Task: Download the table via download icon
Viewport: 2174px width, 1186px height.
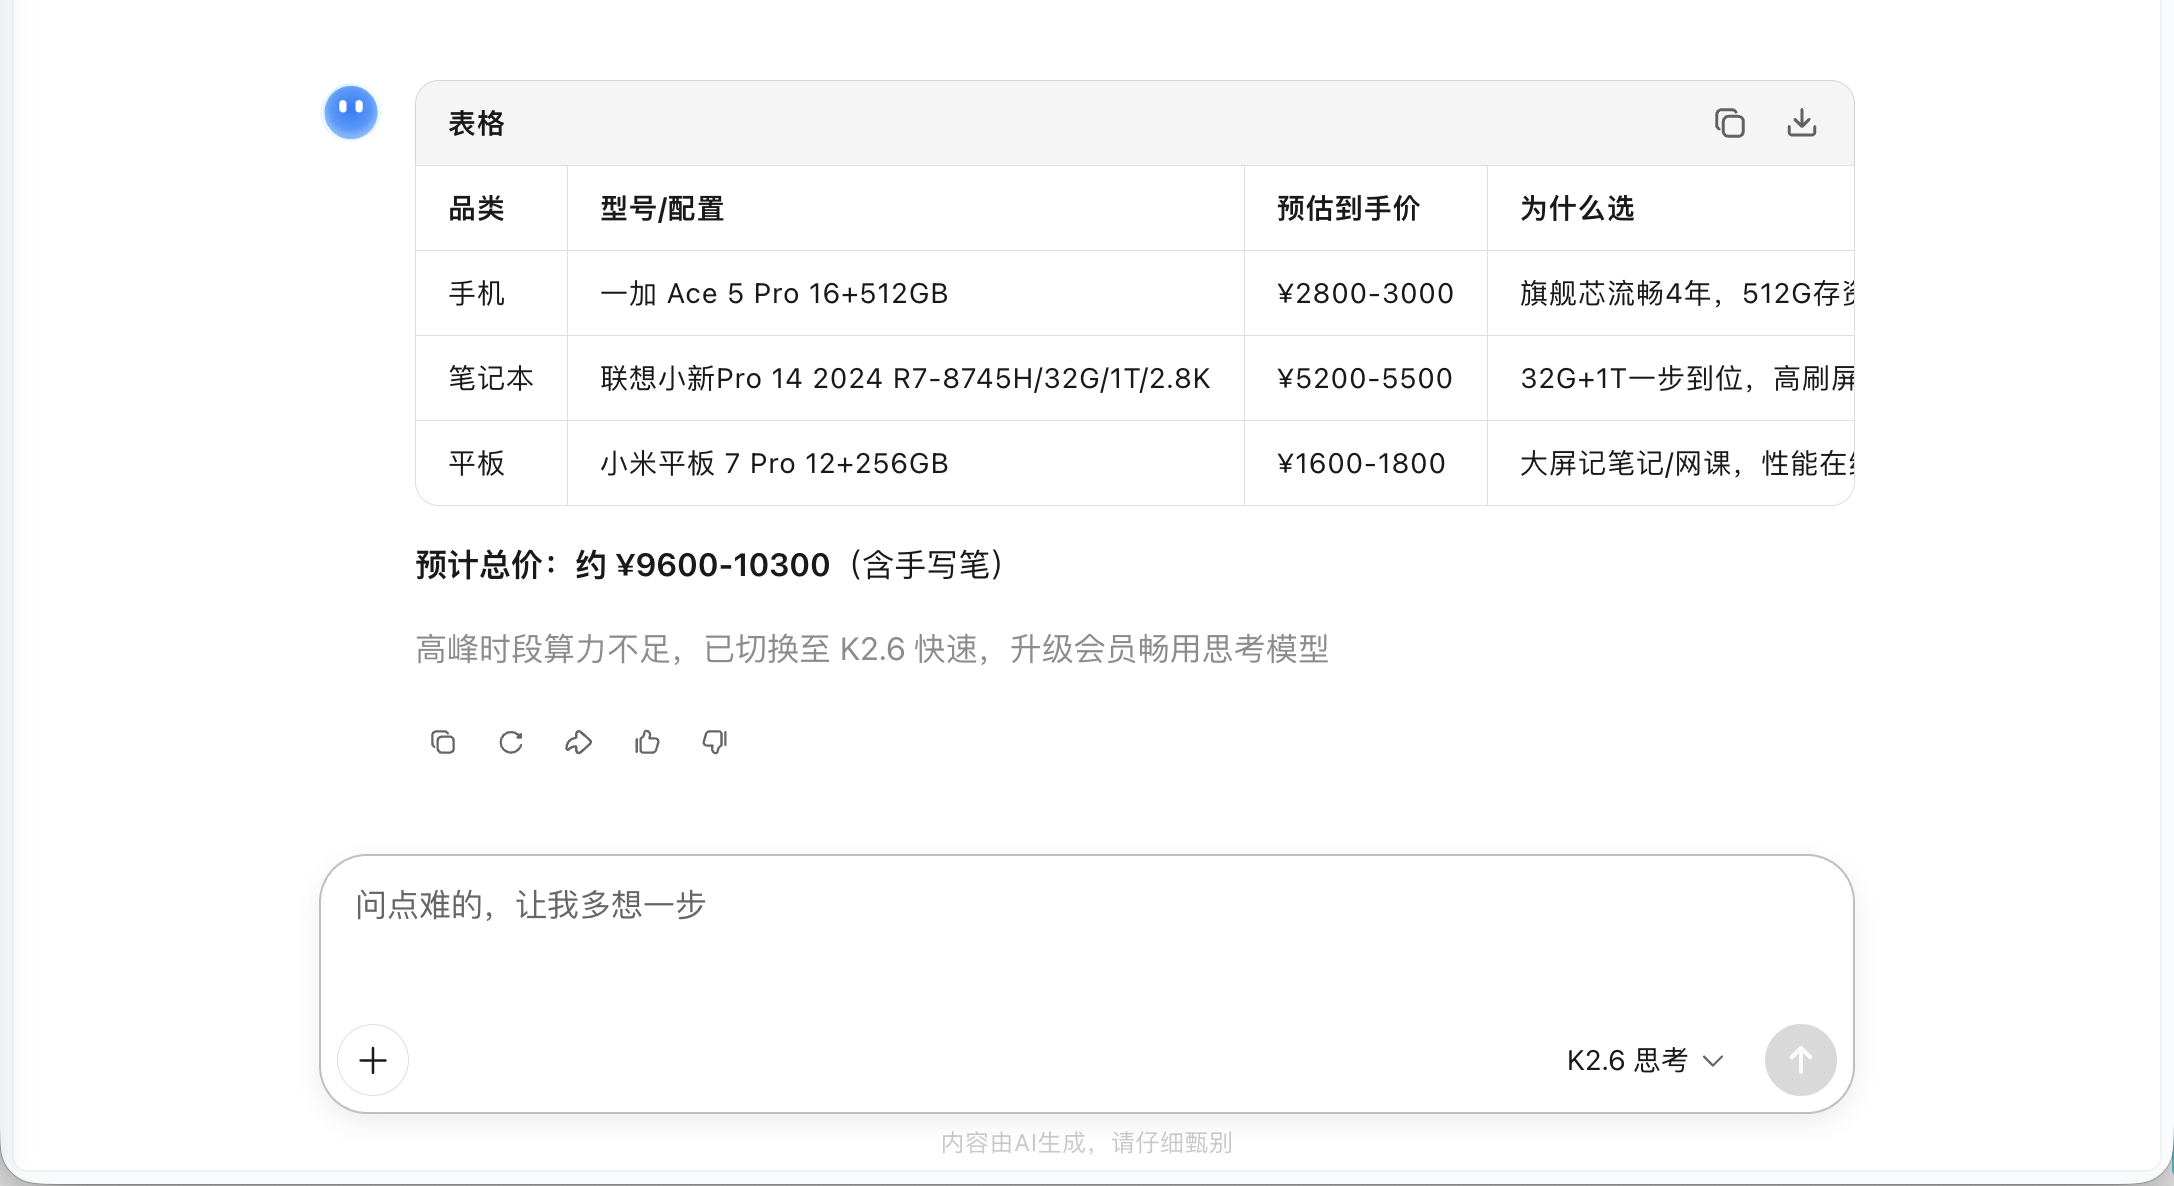Action: pos(1801,123)
